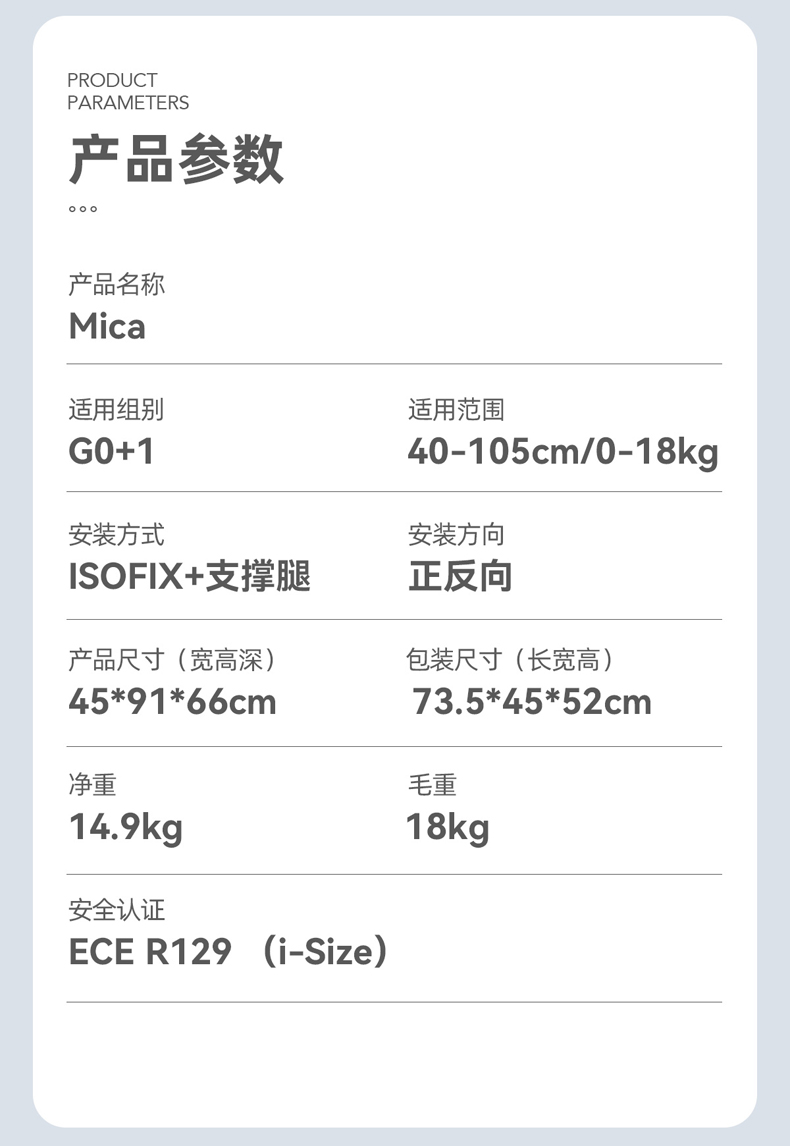The width and height of the screenshot is (790, 1146).
Task: Click the PRODUCT PARAMETERS English heading
Action: tap(128, 91)
